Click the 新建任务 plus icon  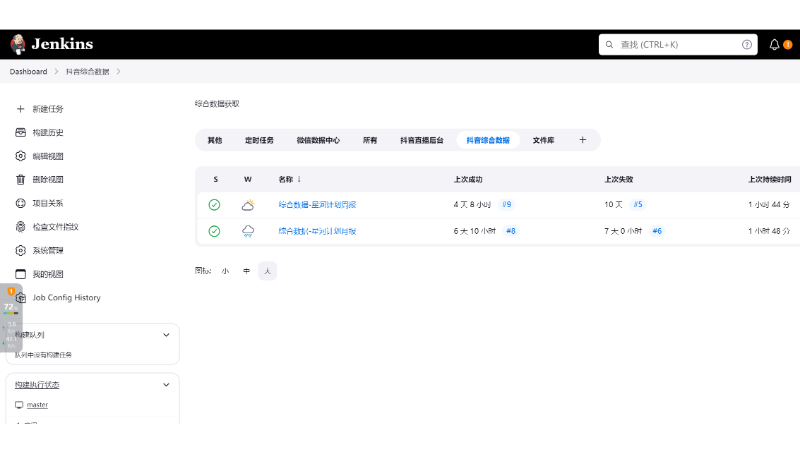click(x=20, y=109)
